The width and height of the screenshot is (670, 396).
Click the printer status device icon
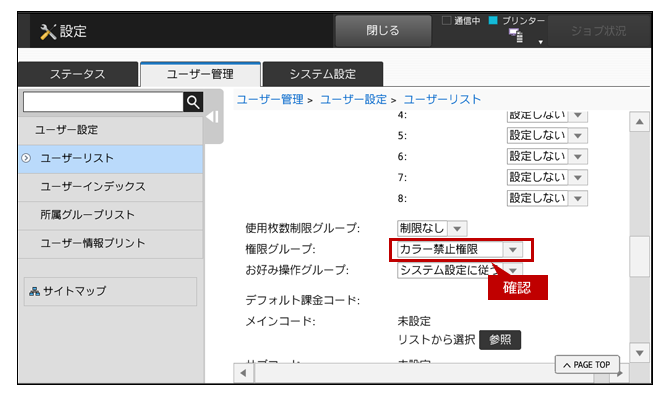point(516,35)
